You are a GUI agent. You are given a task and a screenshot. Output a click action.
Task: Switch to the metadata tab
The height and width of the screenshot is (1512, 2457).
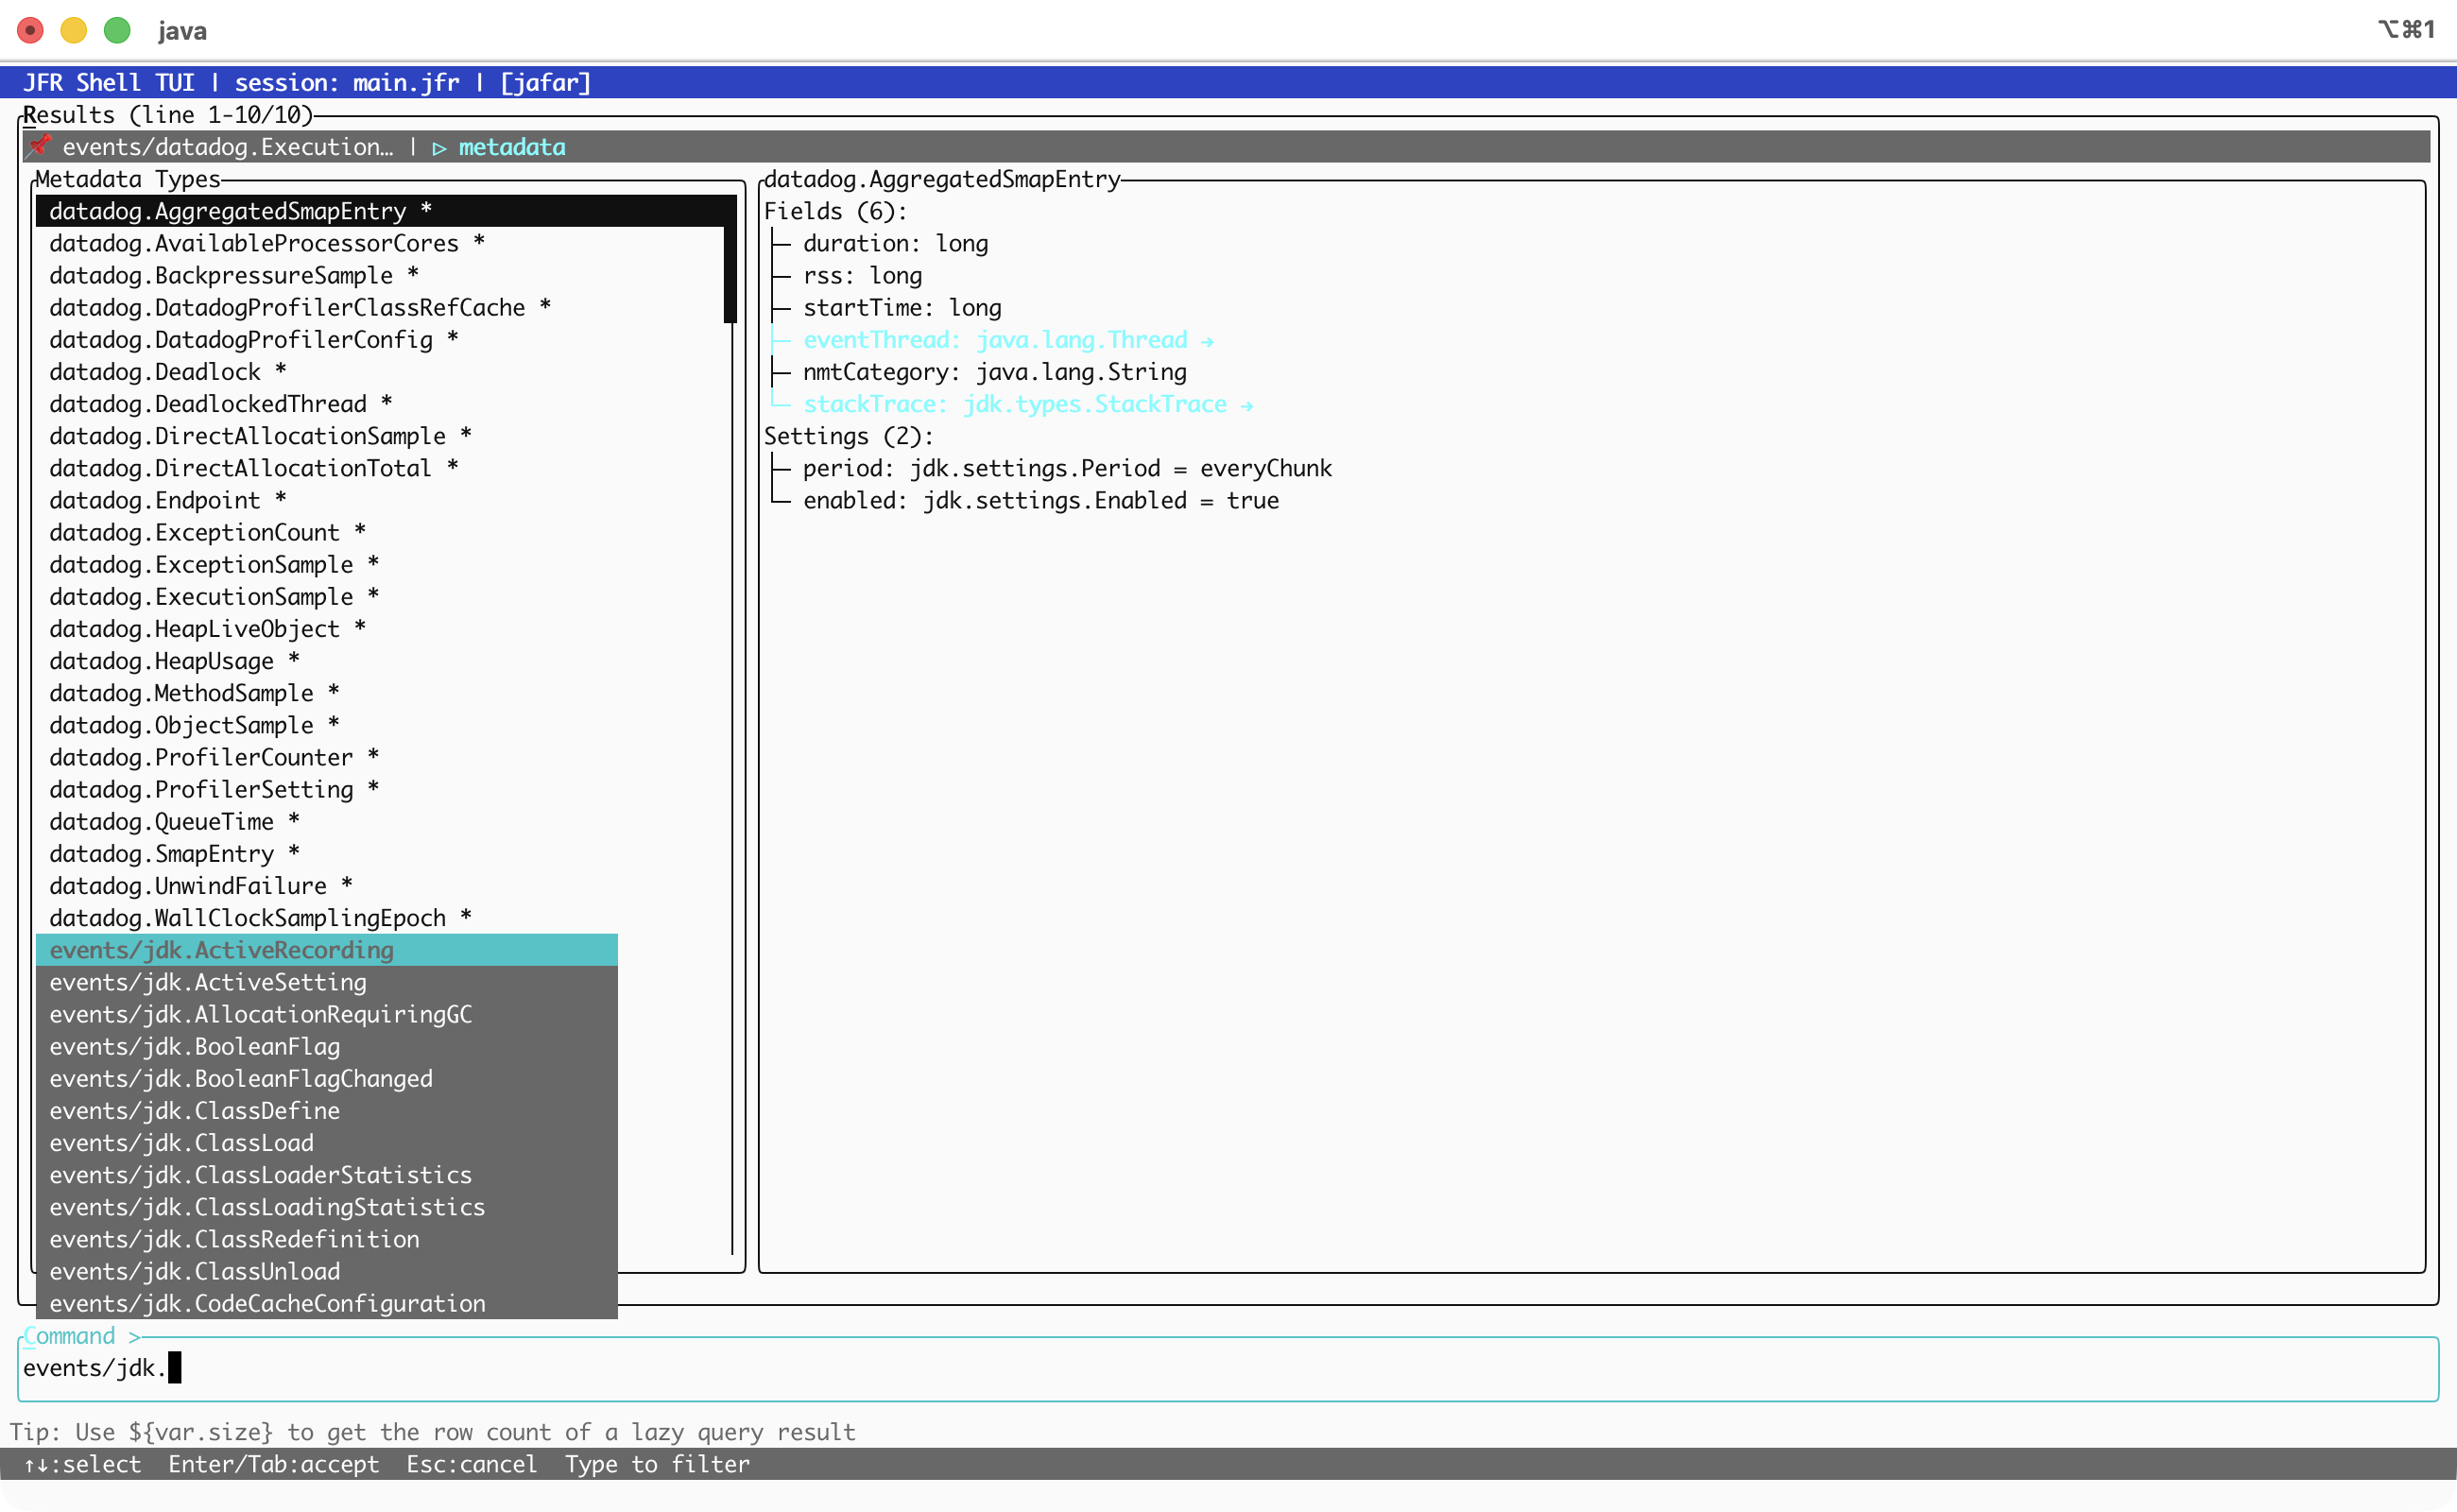click(511, 148)
